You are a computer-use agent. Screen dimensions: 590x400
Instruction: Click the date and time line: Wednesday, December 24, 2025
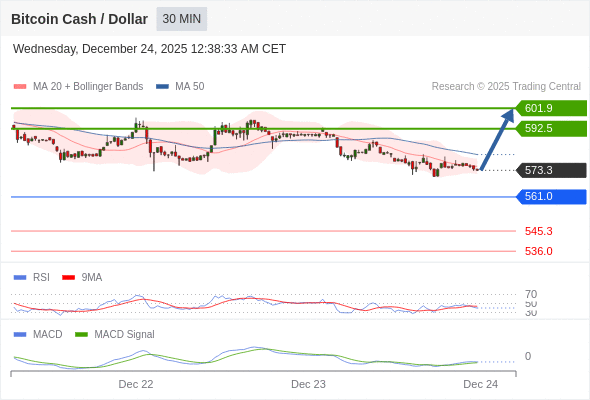point(149,49)
